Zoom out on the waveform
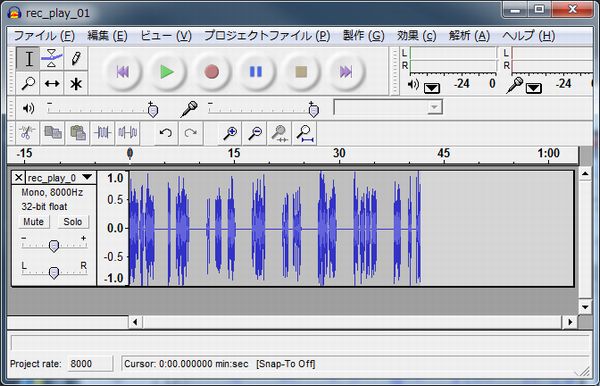Screen dimensions: 600x386 (x=255, y=133)
